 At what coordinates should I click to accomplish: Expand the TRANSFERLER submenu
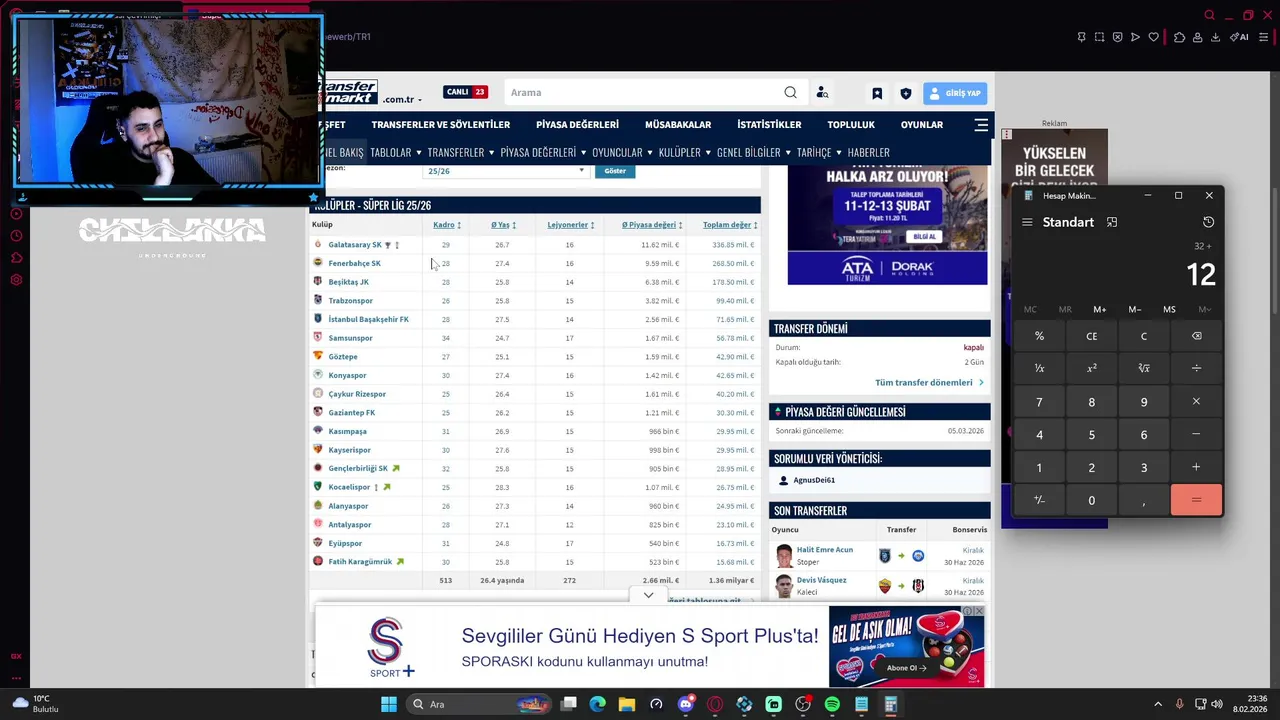[x=491, y=153]
